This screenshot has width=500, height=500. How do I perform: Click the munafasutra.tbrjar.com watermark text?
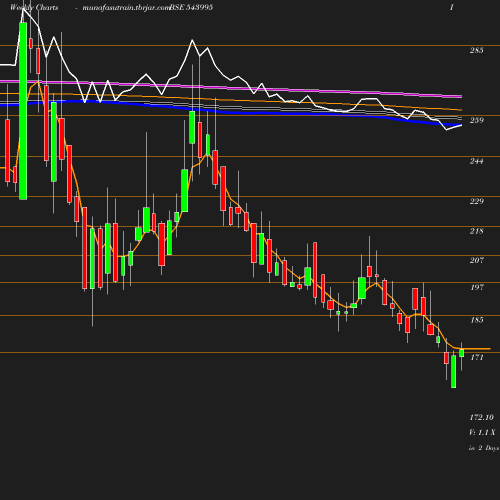127,7
